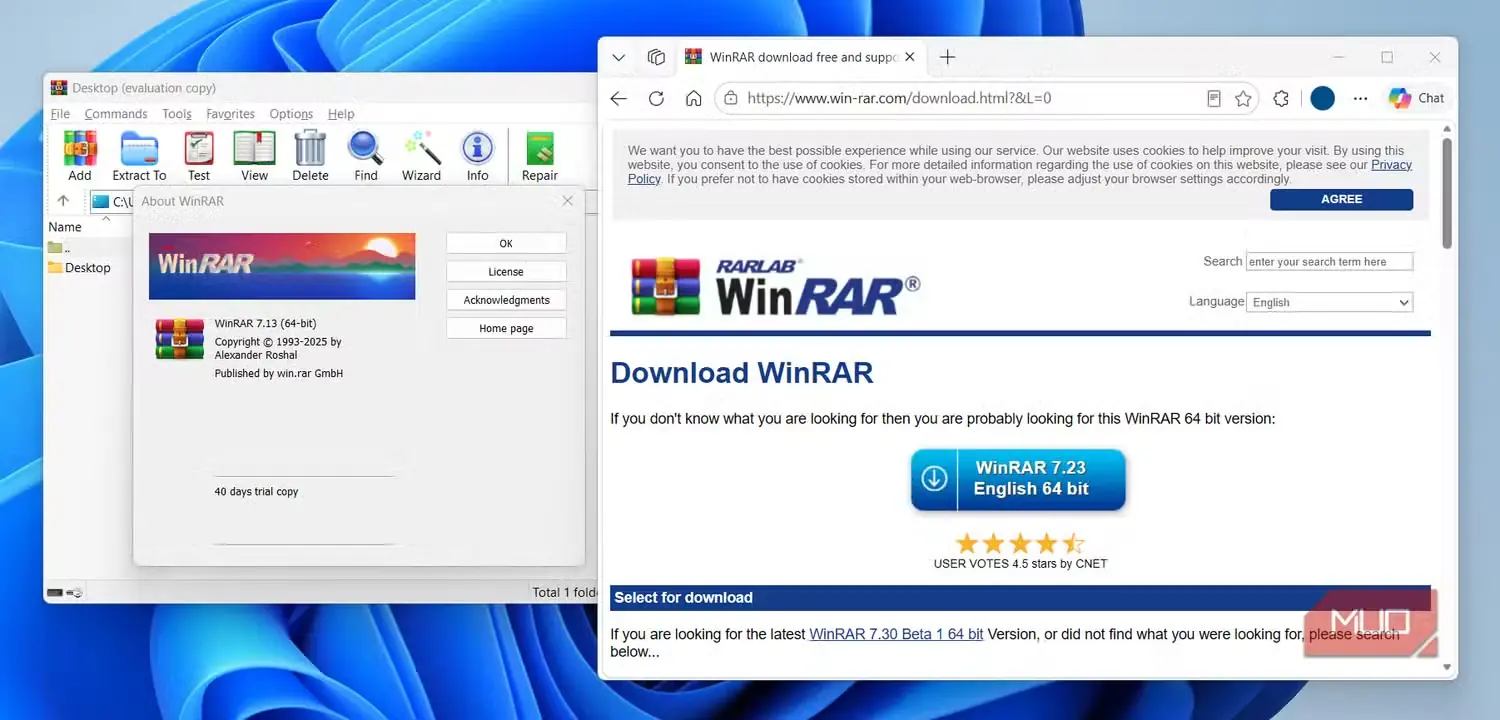
Task: Click AGREE on the cookie notice
Action: [1341, 199]
